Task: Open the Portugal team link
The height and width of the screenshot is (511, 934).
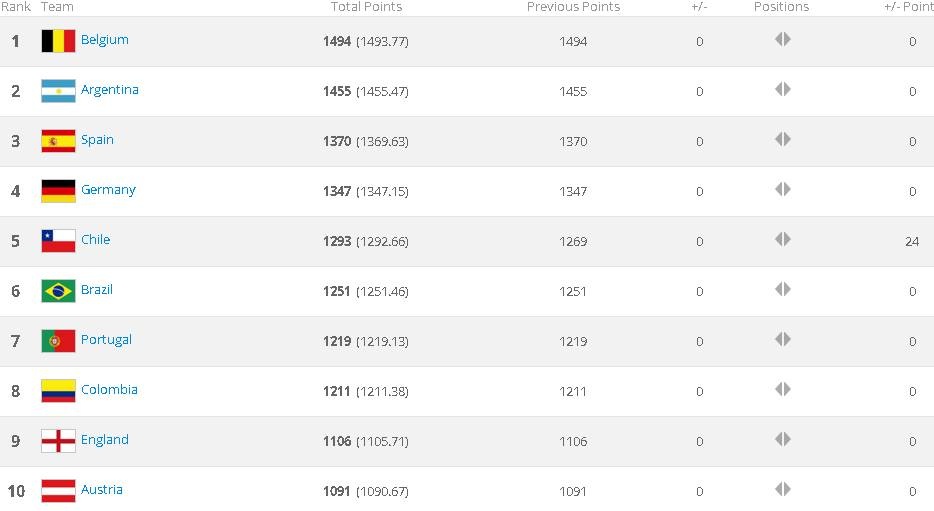Action: point(106,340)
